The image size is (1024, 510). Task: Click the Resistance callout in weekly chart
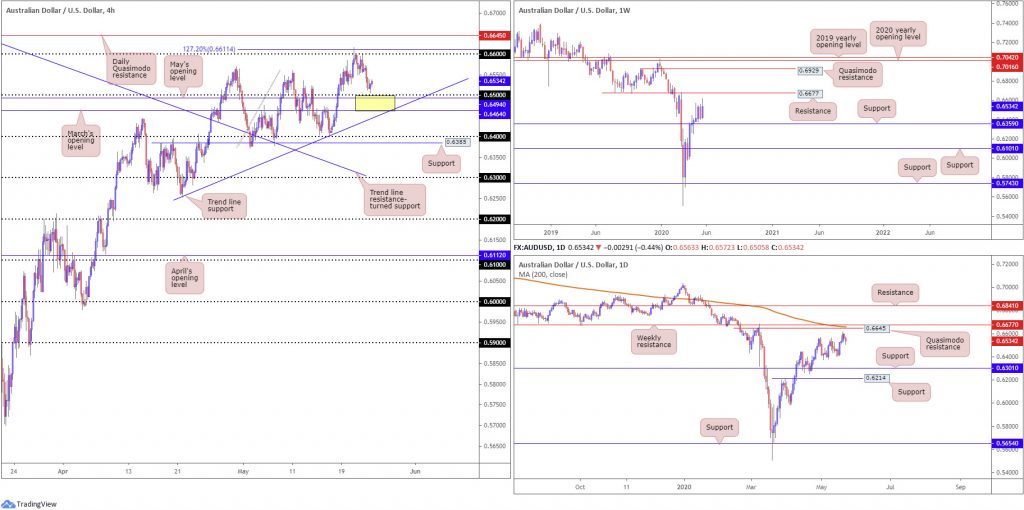(x=812, y=112)
